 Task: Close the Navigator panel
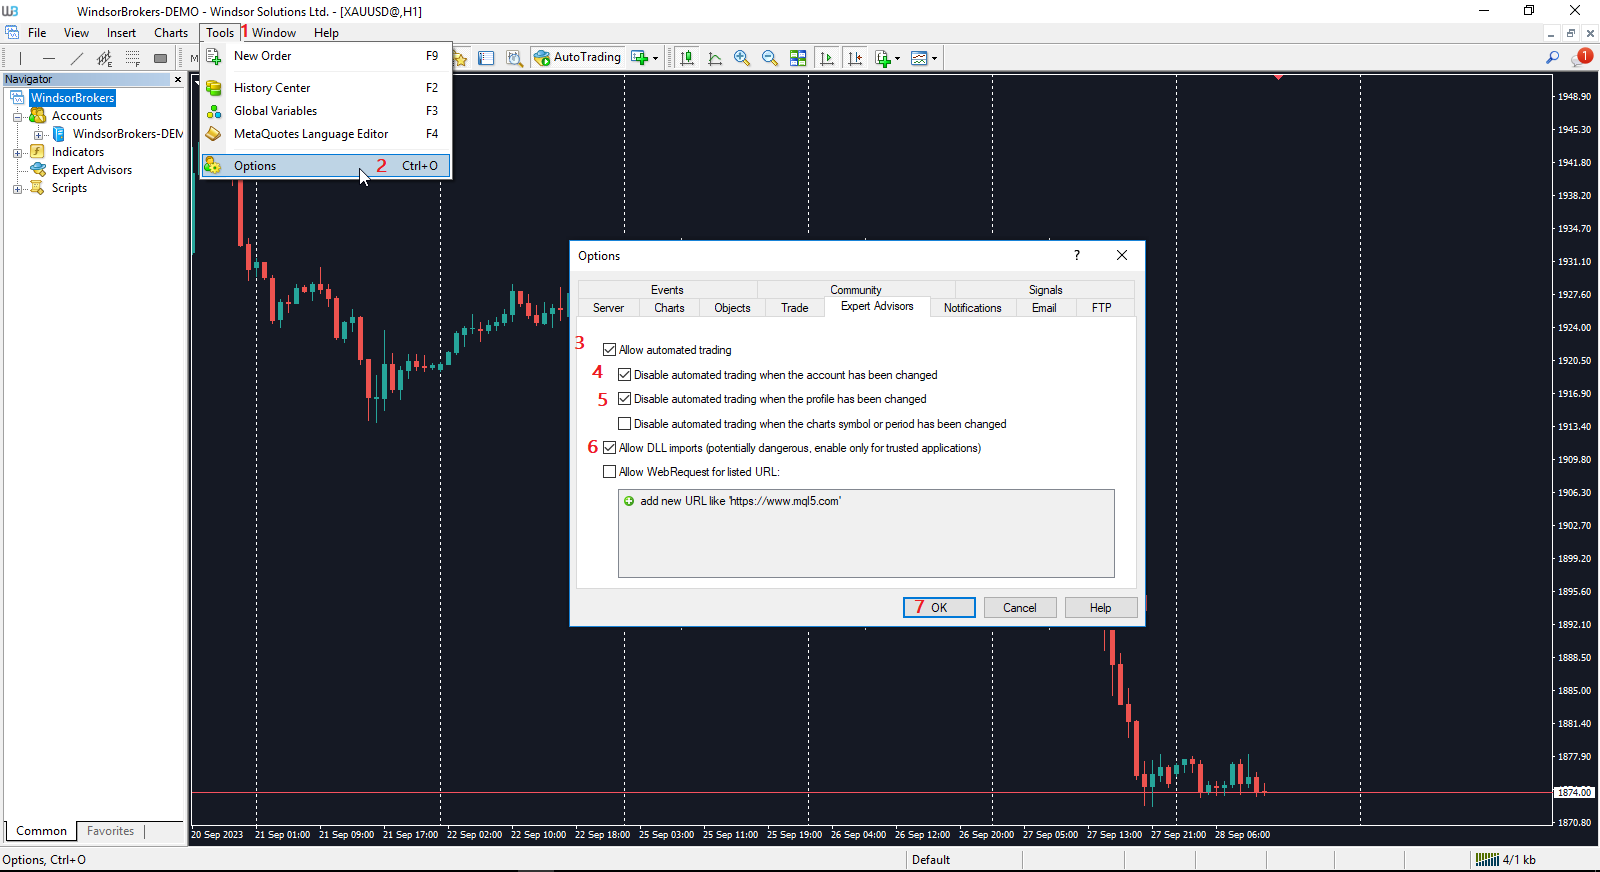pyautogui.click(x=178, y=79)
